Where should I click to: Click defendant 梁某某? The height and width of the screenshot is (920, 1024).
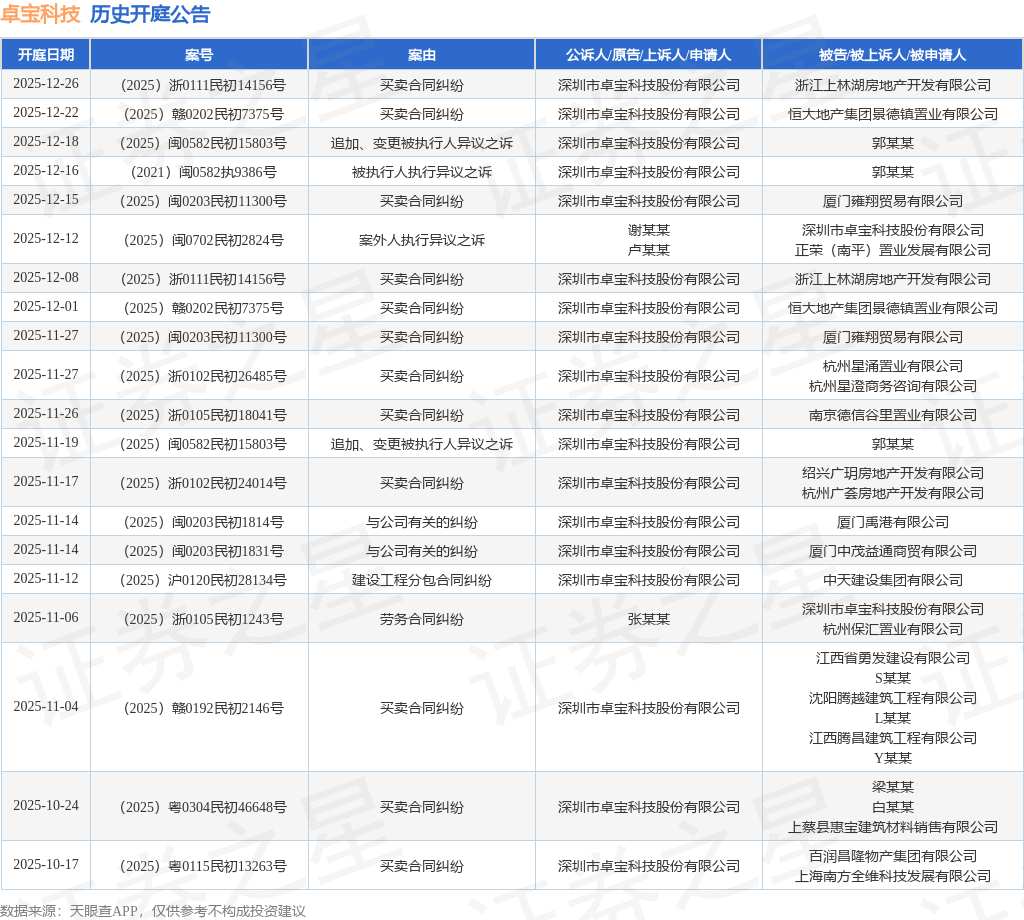click(x=893, y=787)
